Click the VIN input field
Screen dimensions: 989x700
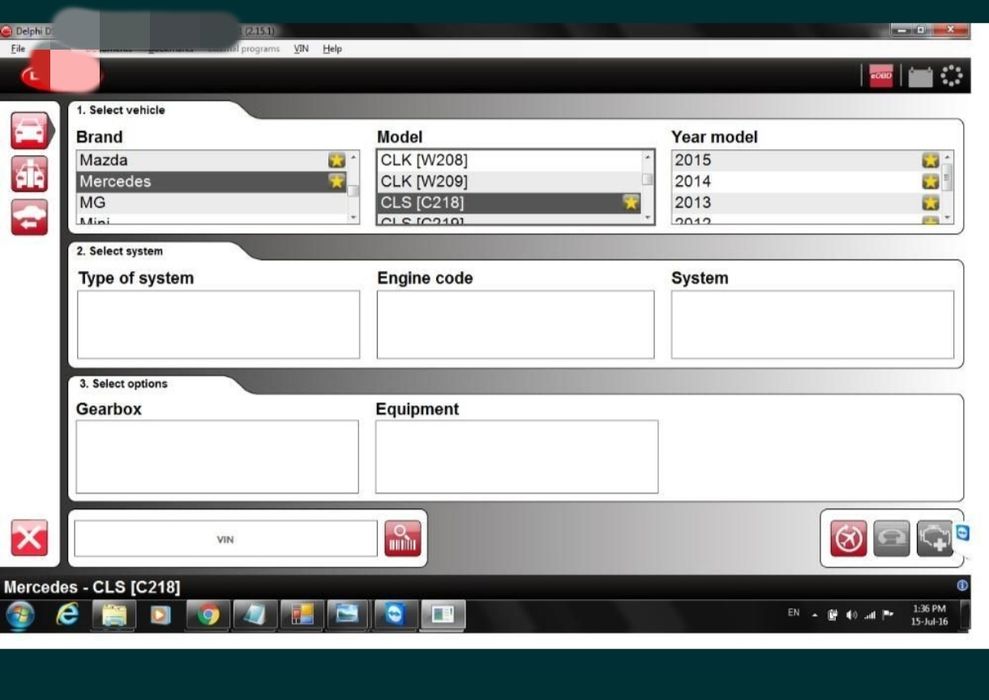click(226, 539)
